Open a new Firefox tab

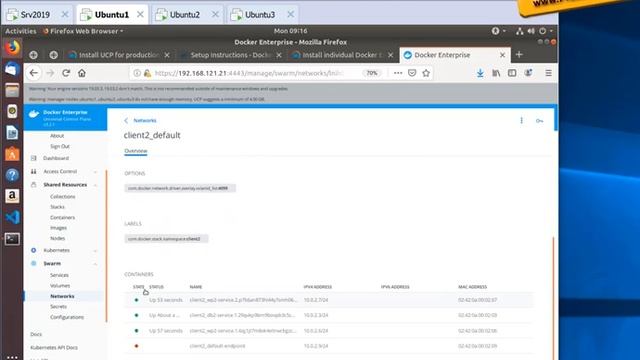point(519,55)
